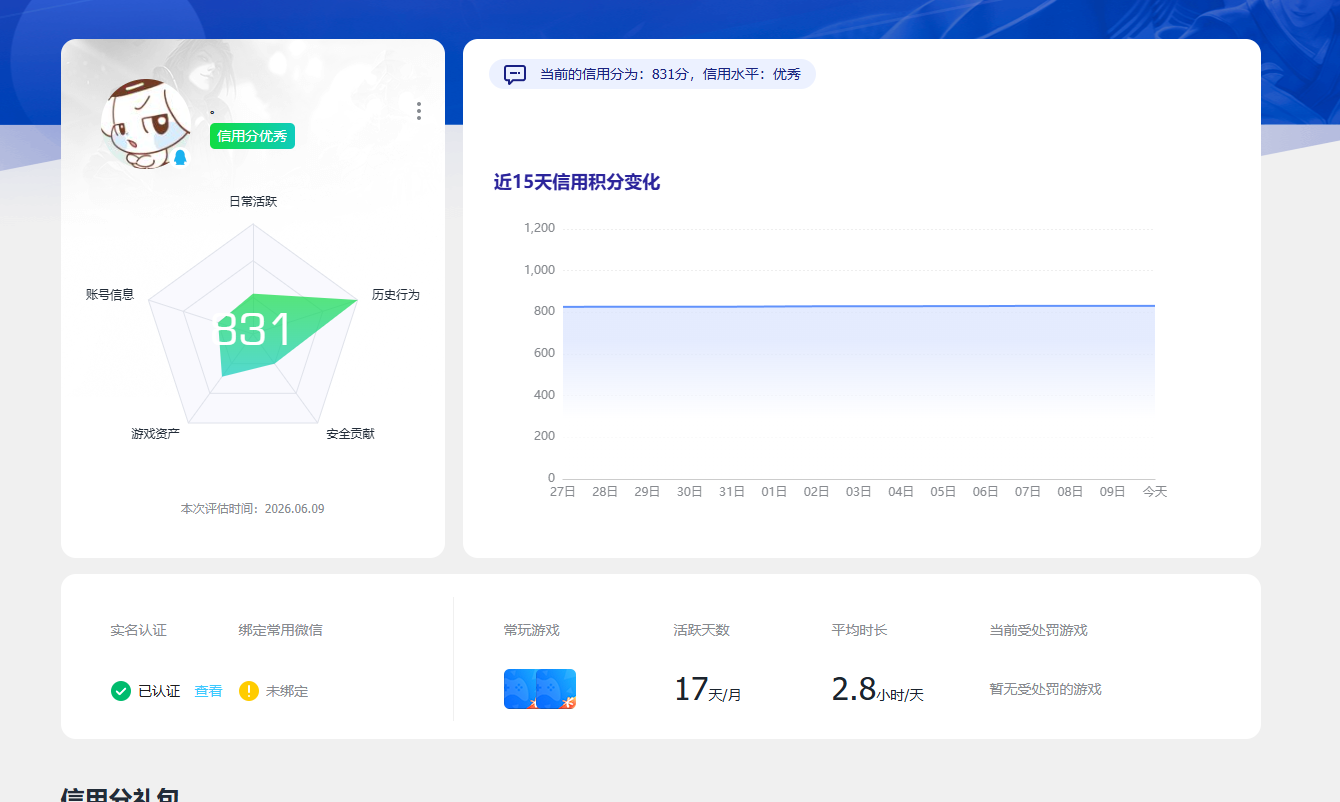Click the 暂无受处罚的游戏 text
Viewport: 1340px width, 802px height.
(x=1045, y=689)
